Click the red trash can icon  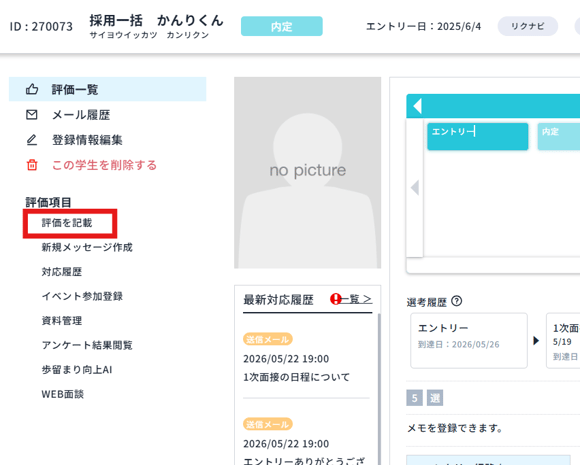tap(32, 165)
